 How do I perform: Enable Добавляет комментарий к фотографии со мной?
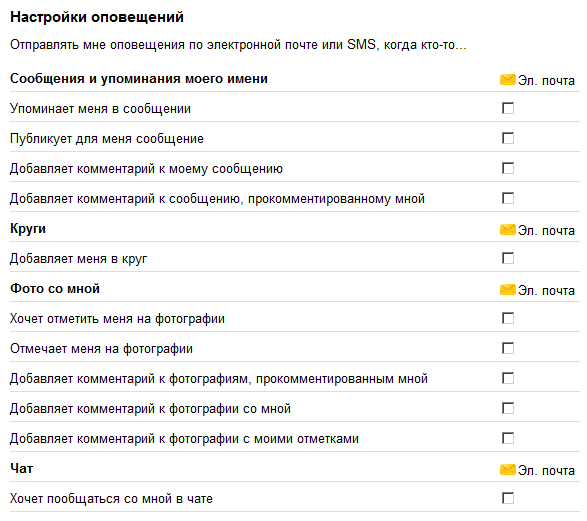click(508, 408)
